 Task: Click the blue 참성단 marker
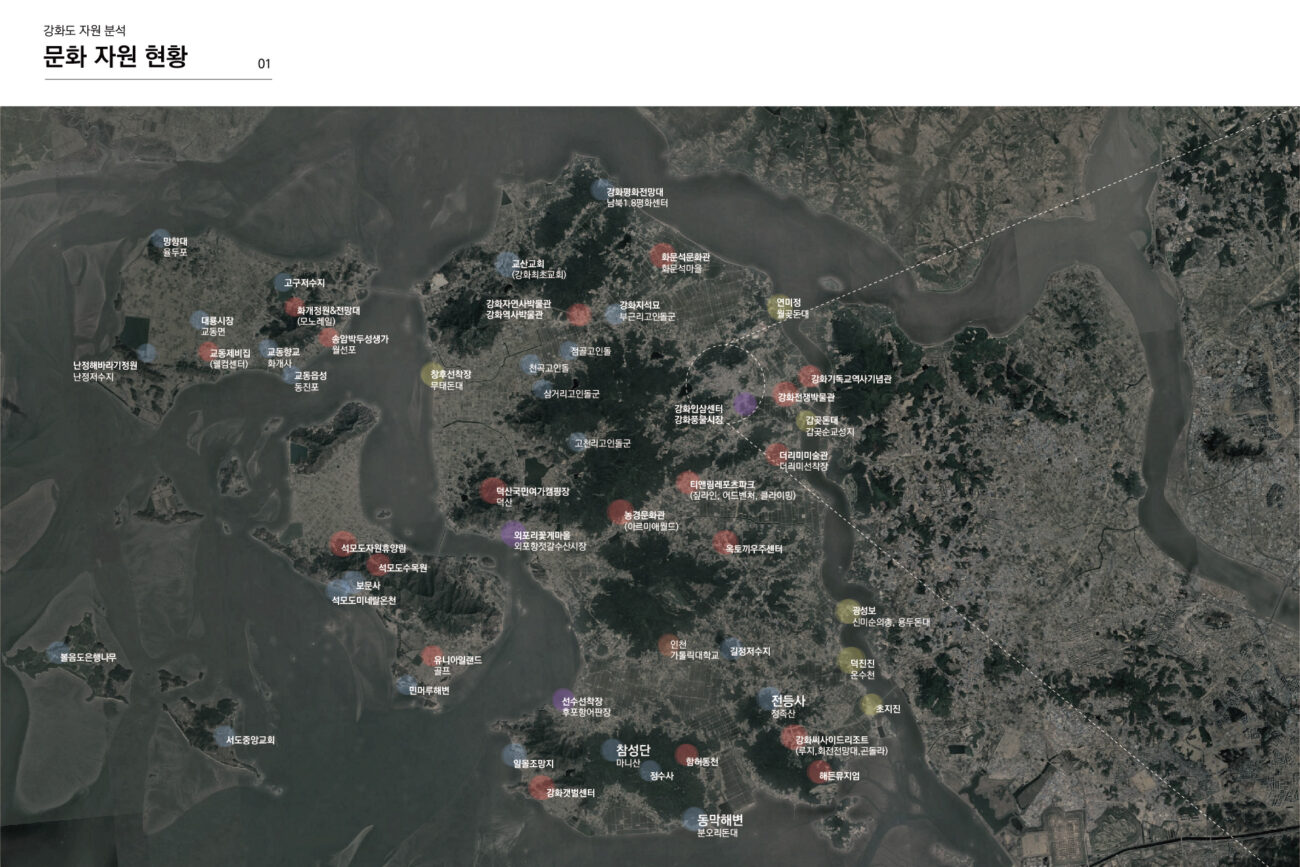(612, 750)
